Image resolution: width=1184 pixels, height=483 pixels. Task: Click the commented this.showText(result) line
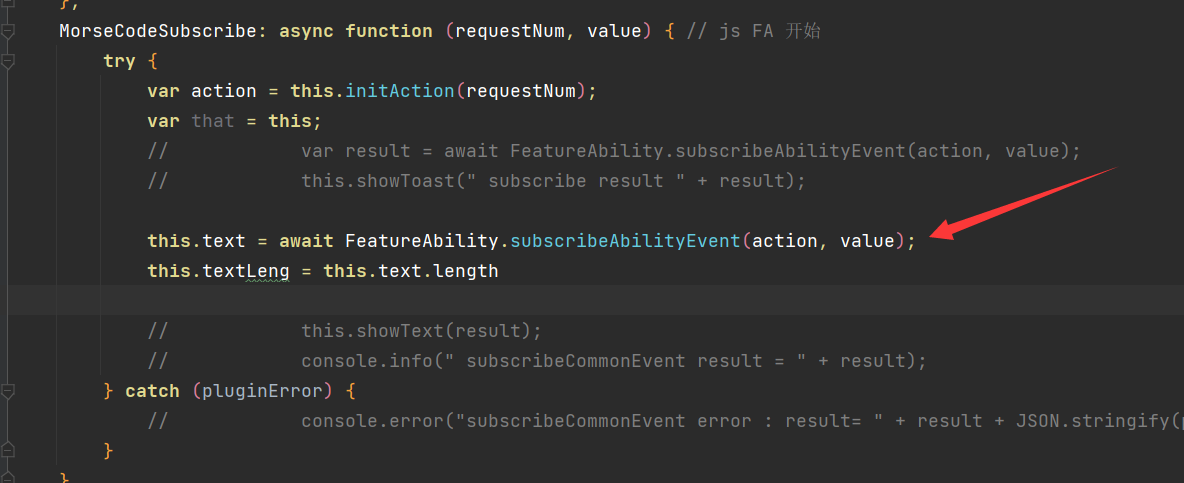(x=345, y=331)
